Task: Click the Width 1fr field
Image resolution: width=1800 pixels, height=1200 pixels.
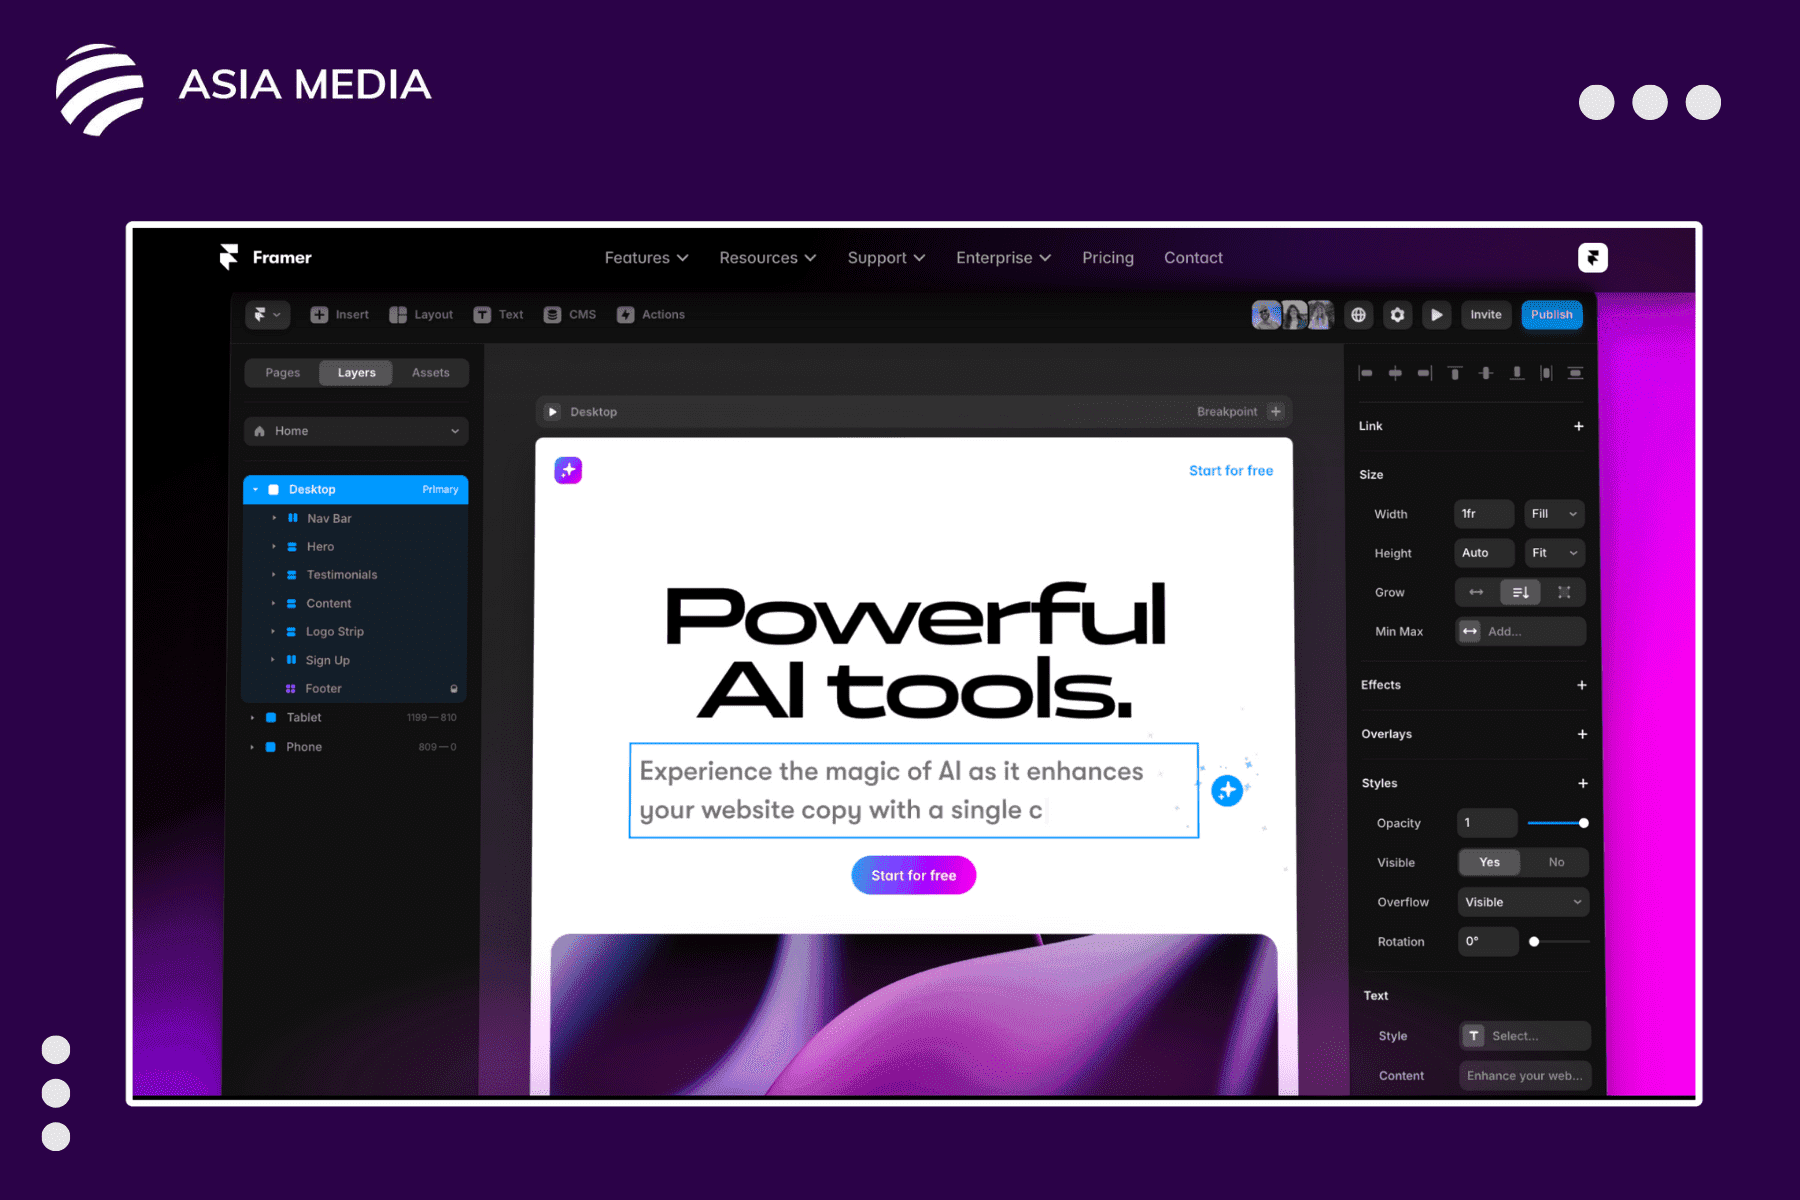Action: [x=1484, y=514]
